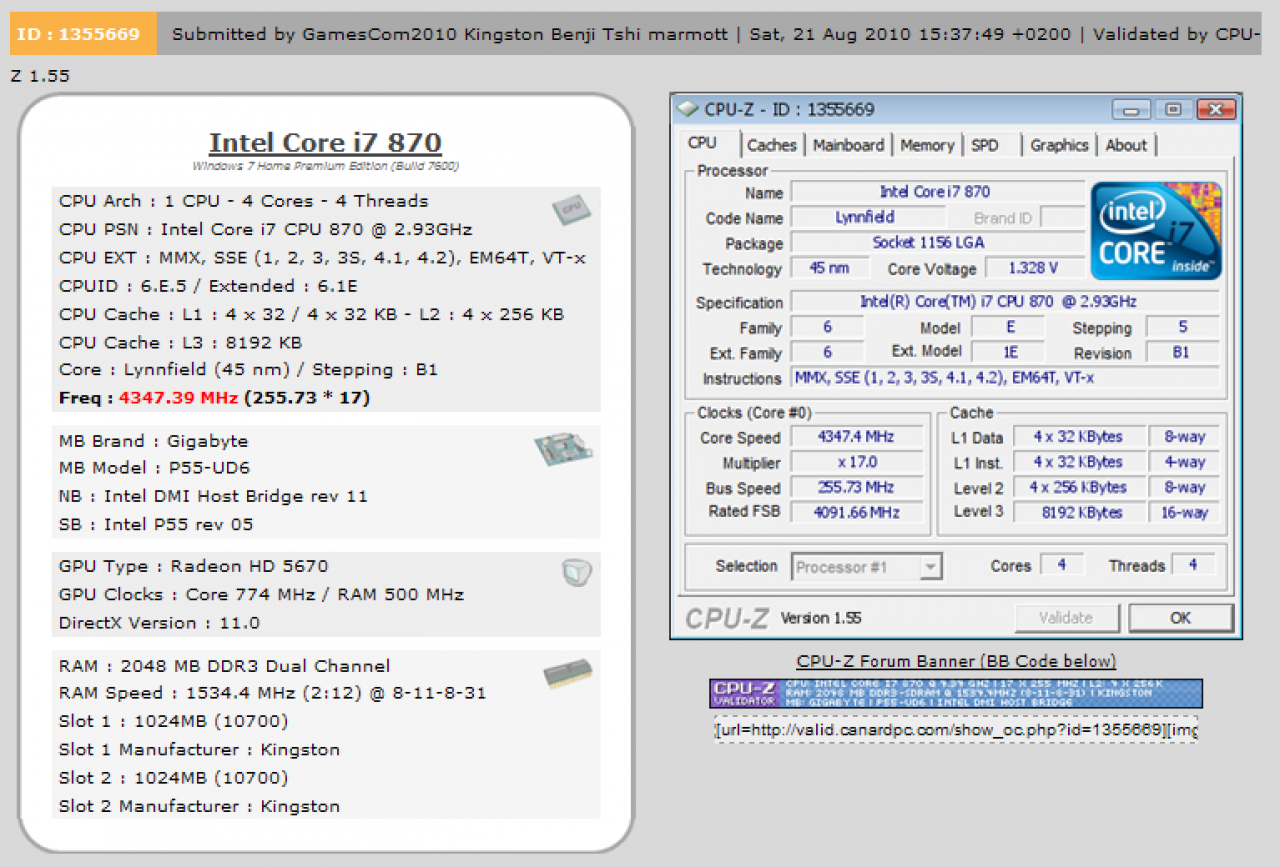This screenshot has height=867, width=1280.
Task: Click the CPU Cache : L3 : 8192 KB line
Action: 180,342
